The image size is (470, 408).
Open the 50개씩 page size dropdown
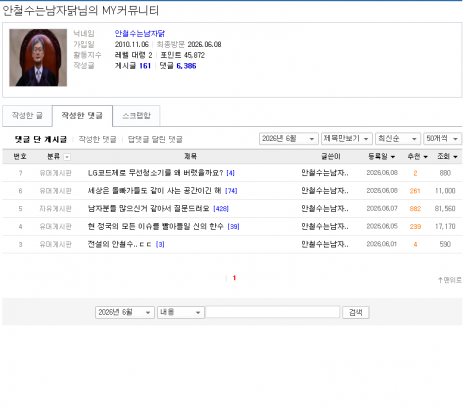click(x=442, y=139)
